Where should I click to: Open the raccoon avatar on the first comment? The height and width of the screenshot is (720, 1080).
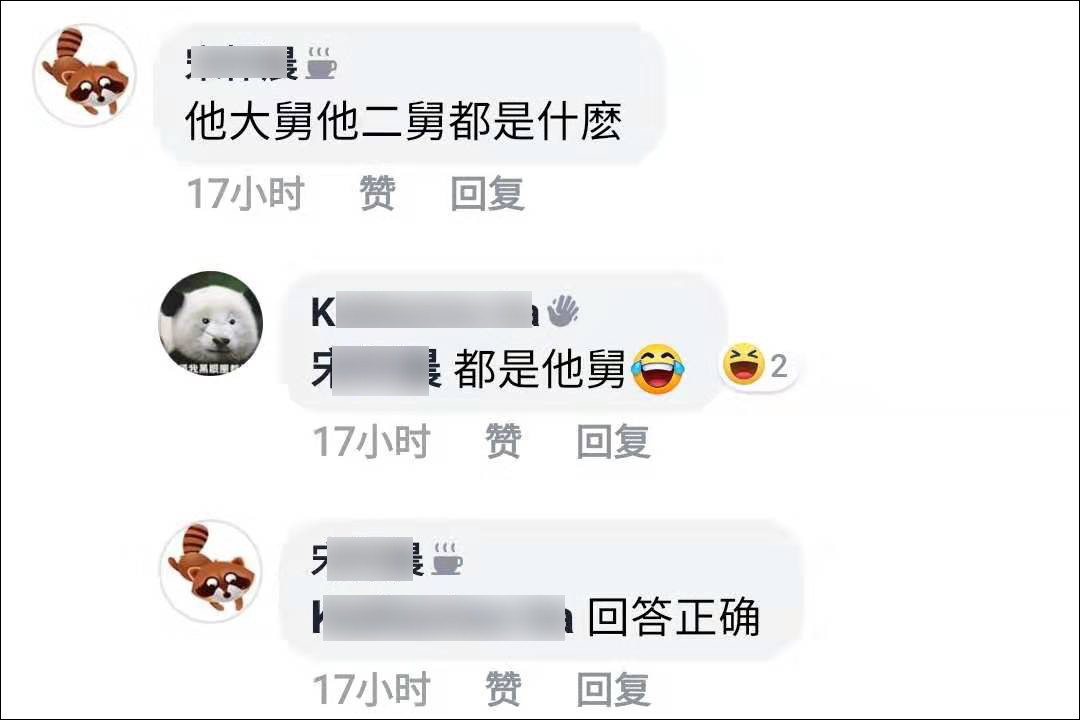pyautogui.click(x=85, y=76)
